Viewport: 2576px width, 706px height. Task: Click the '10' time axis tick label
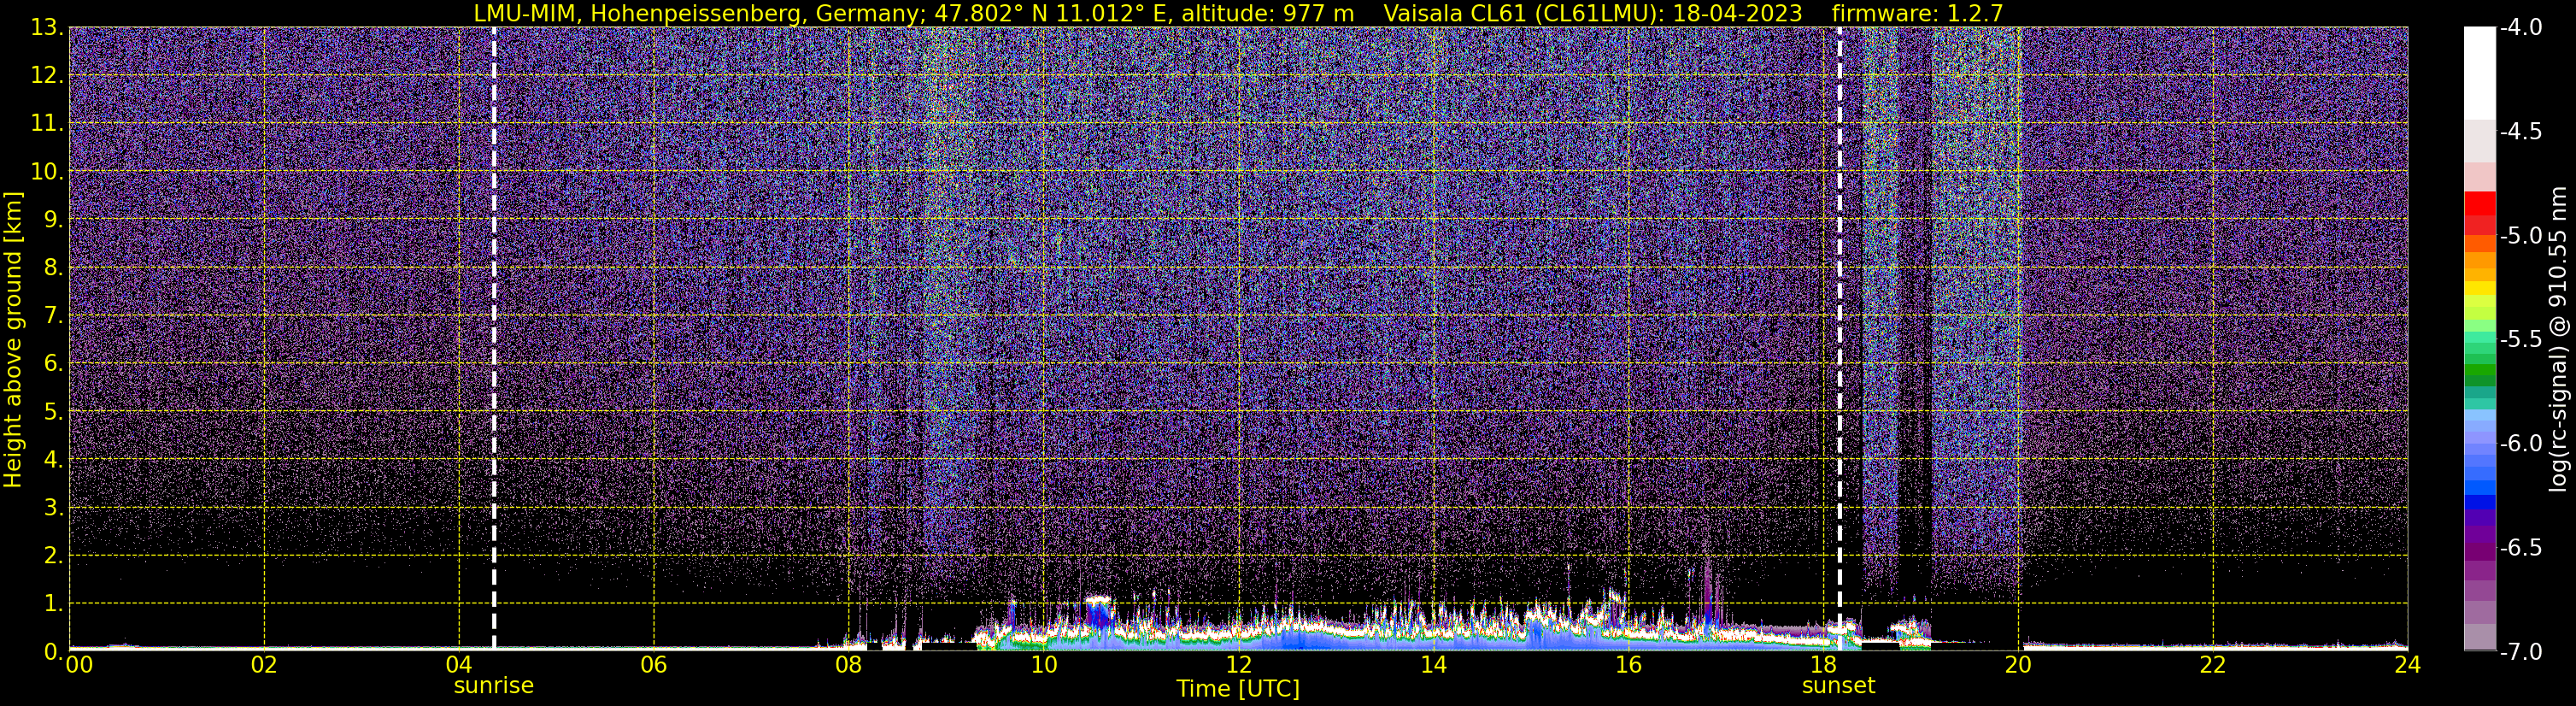pos(1043,665)
